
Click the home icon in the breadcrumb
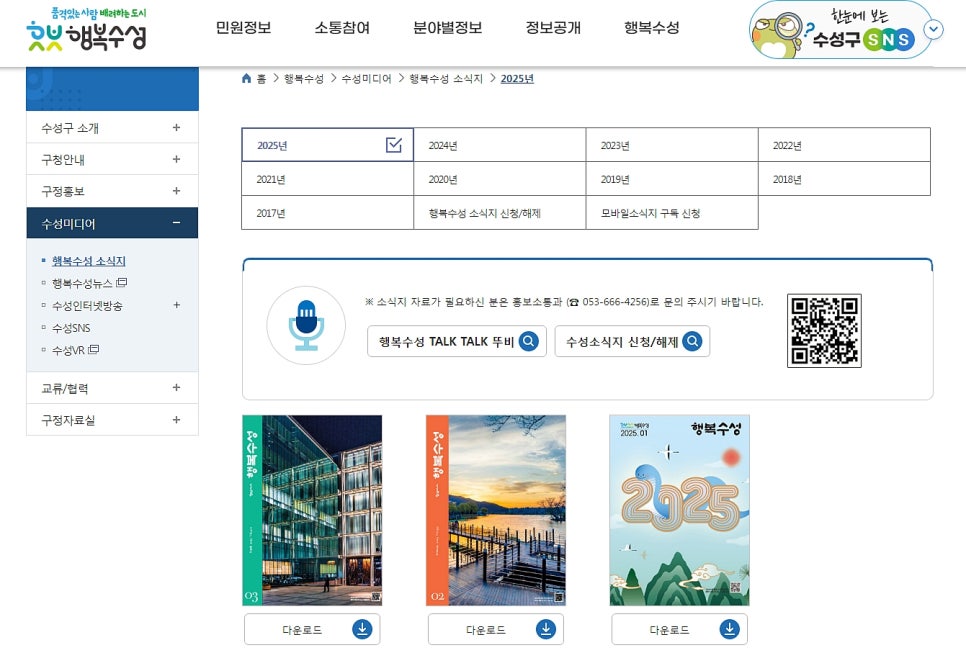coord(246,78)
